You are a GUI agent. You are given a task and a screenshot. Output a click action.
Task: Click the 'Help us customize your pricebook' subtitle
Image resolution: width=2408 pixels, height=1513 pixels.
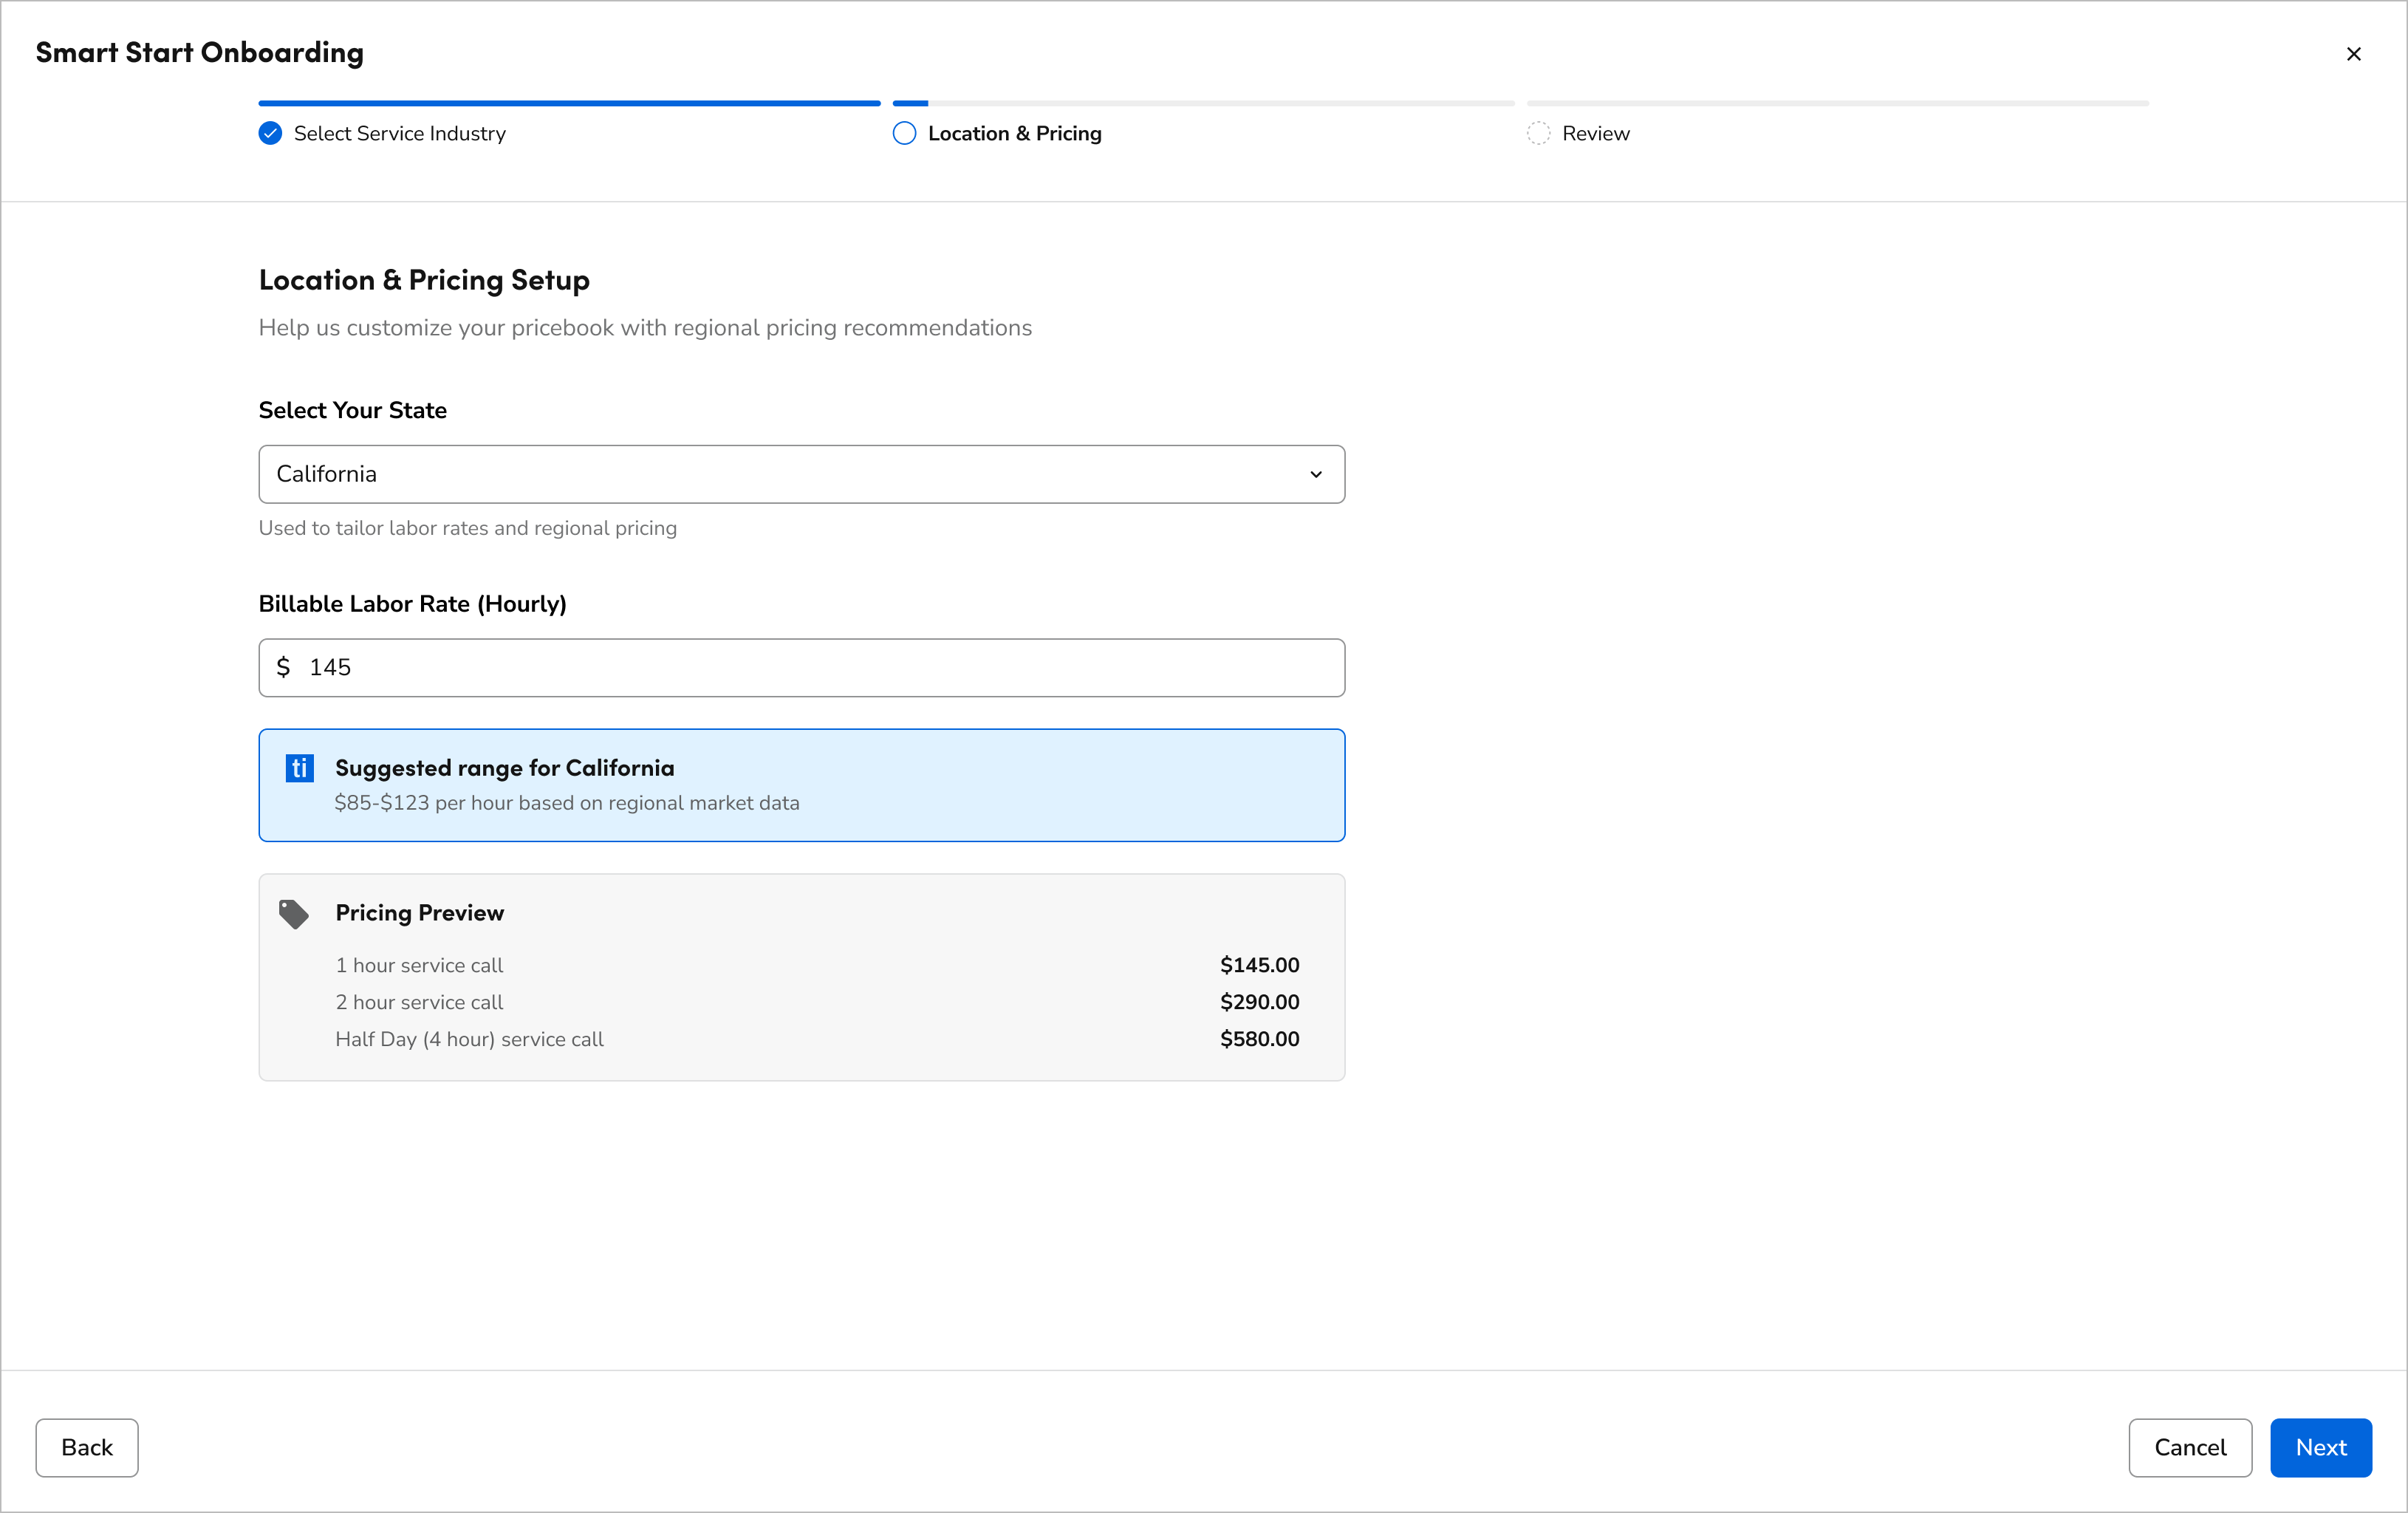[645, 328]
